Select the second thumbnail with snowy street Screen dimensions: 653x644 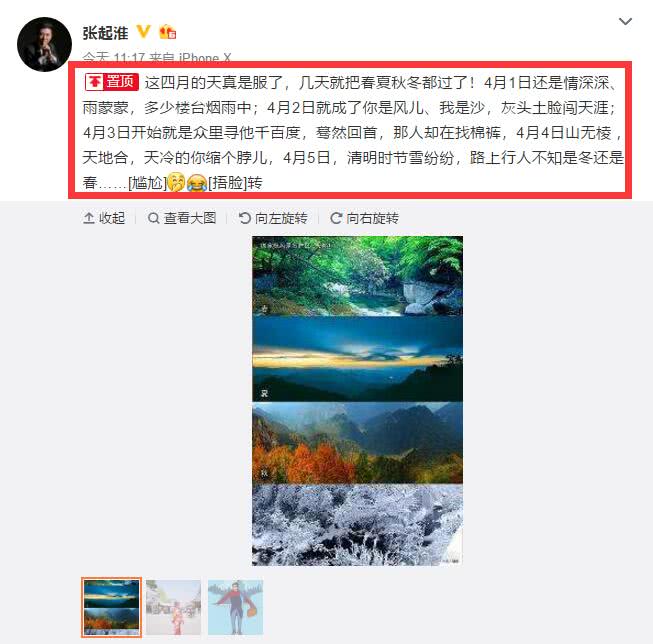pos(173,607)
